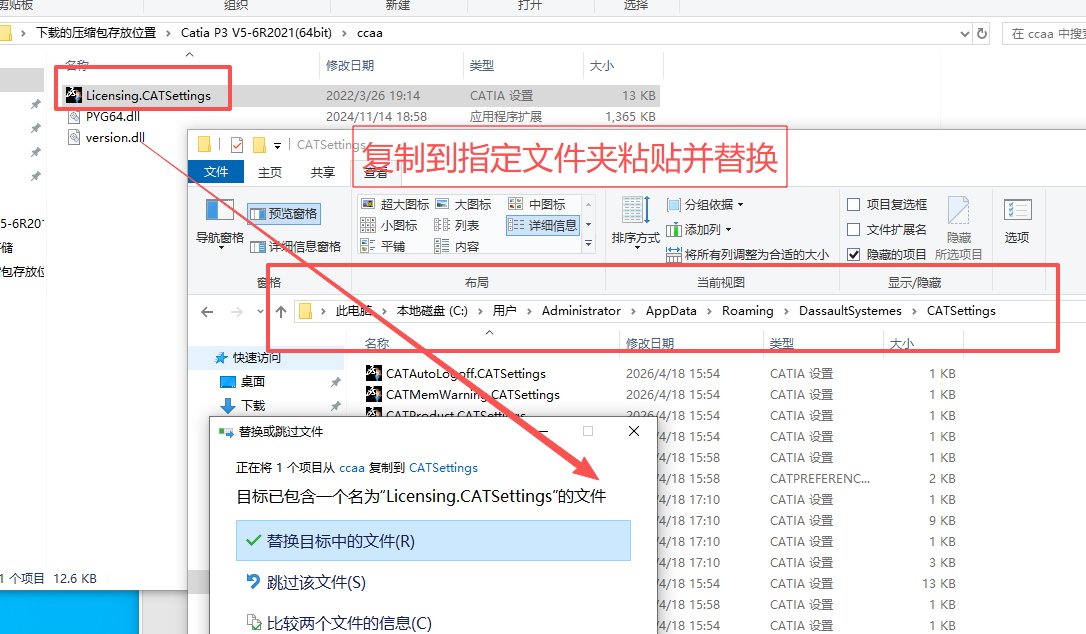Click the refresh icon beside the search box
The height and width of the screenshot is (634, 1086).
click(x=980, y=33)
